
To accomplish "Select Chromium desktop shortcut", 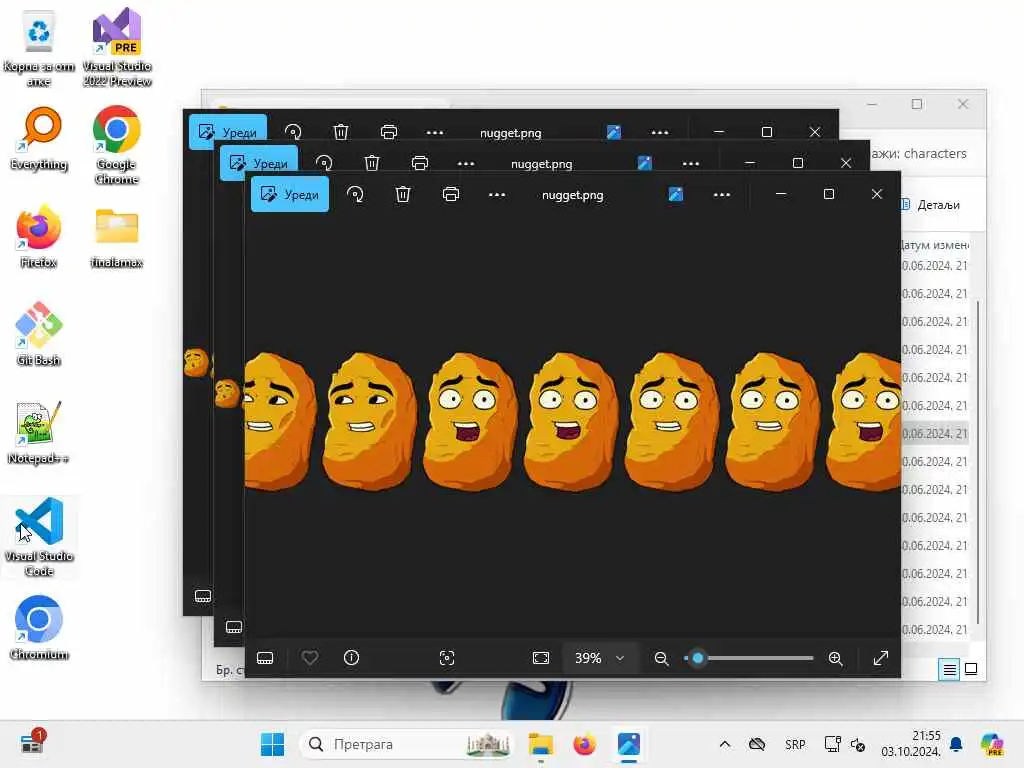I will [39, 627].
